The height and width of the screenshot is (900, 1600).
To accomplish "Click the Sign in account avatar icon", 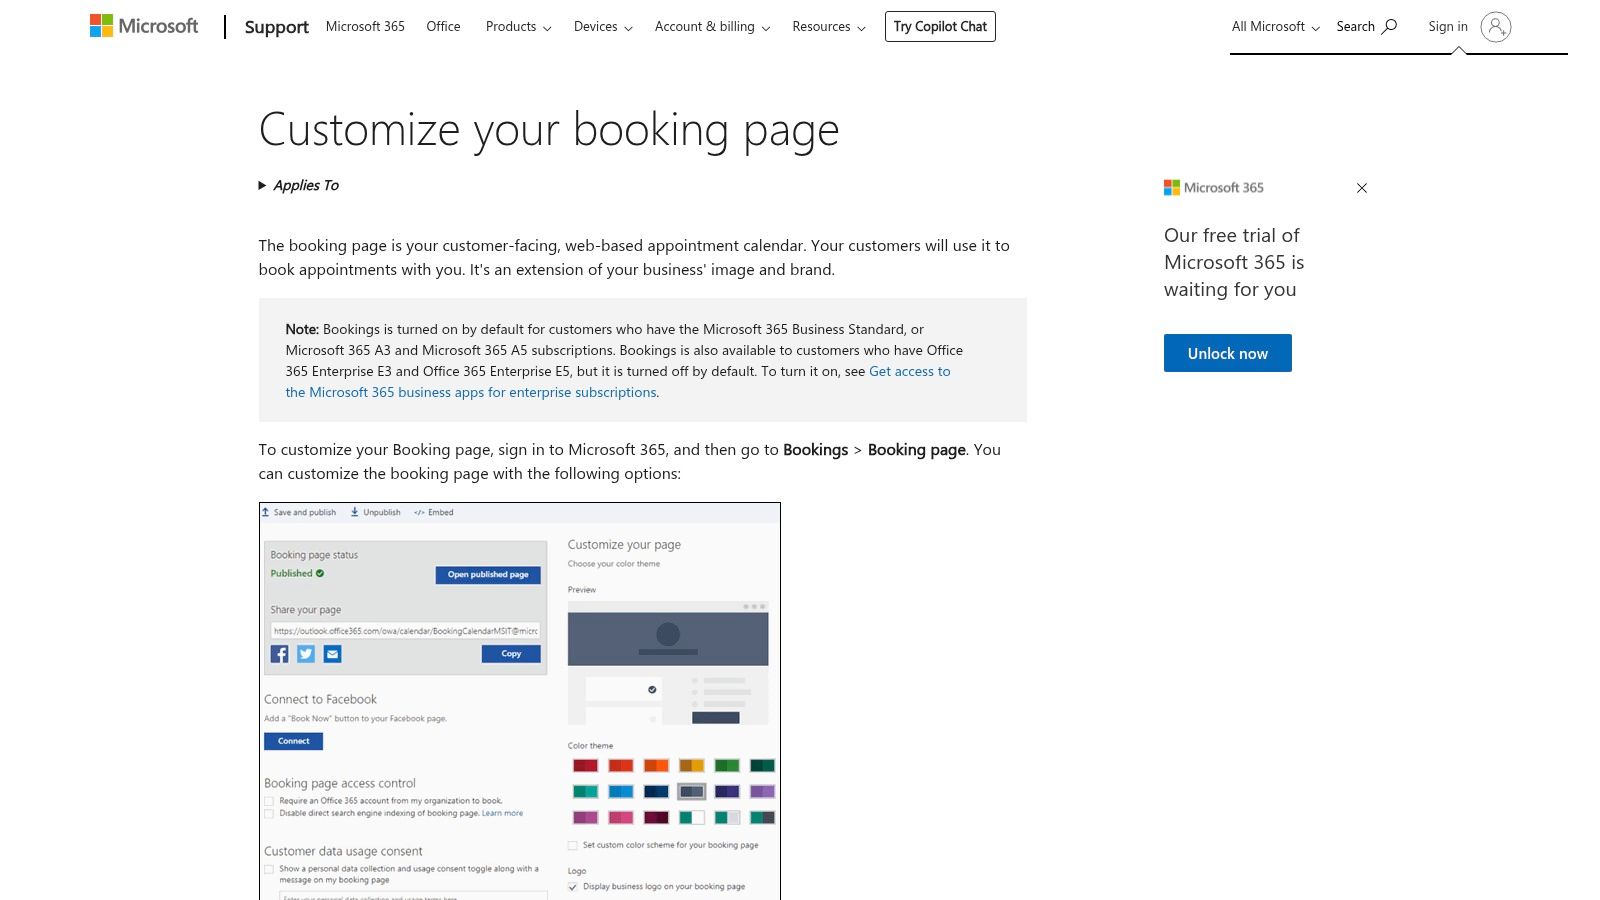I will [1496, 28].
